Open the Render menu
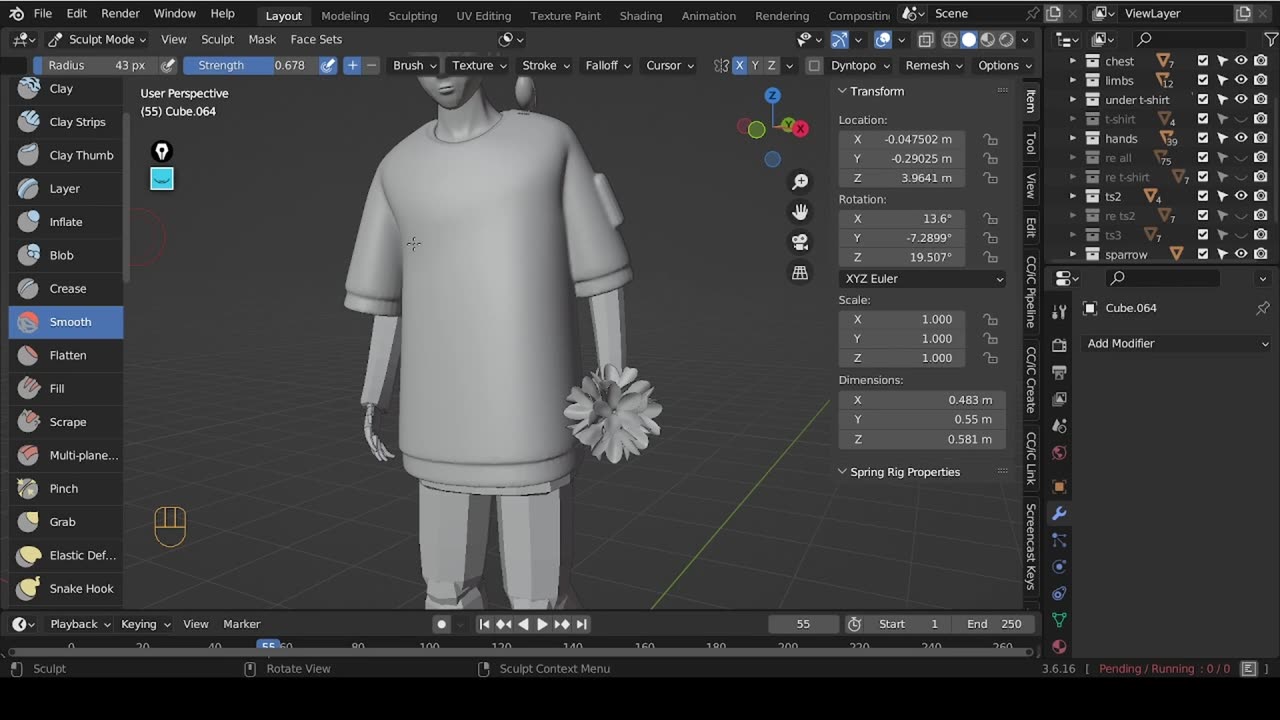The image size is (1280, 720). pyautogui.click(x=120, y=14)
